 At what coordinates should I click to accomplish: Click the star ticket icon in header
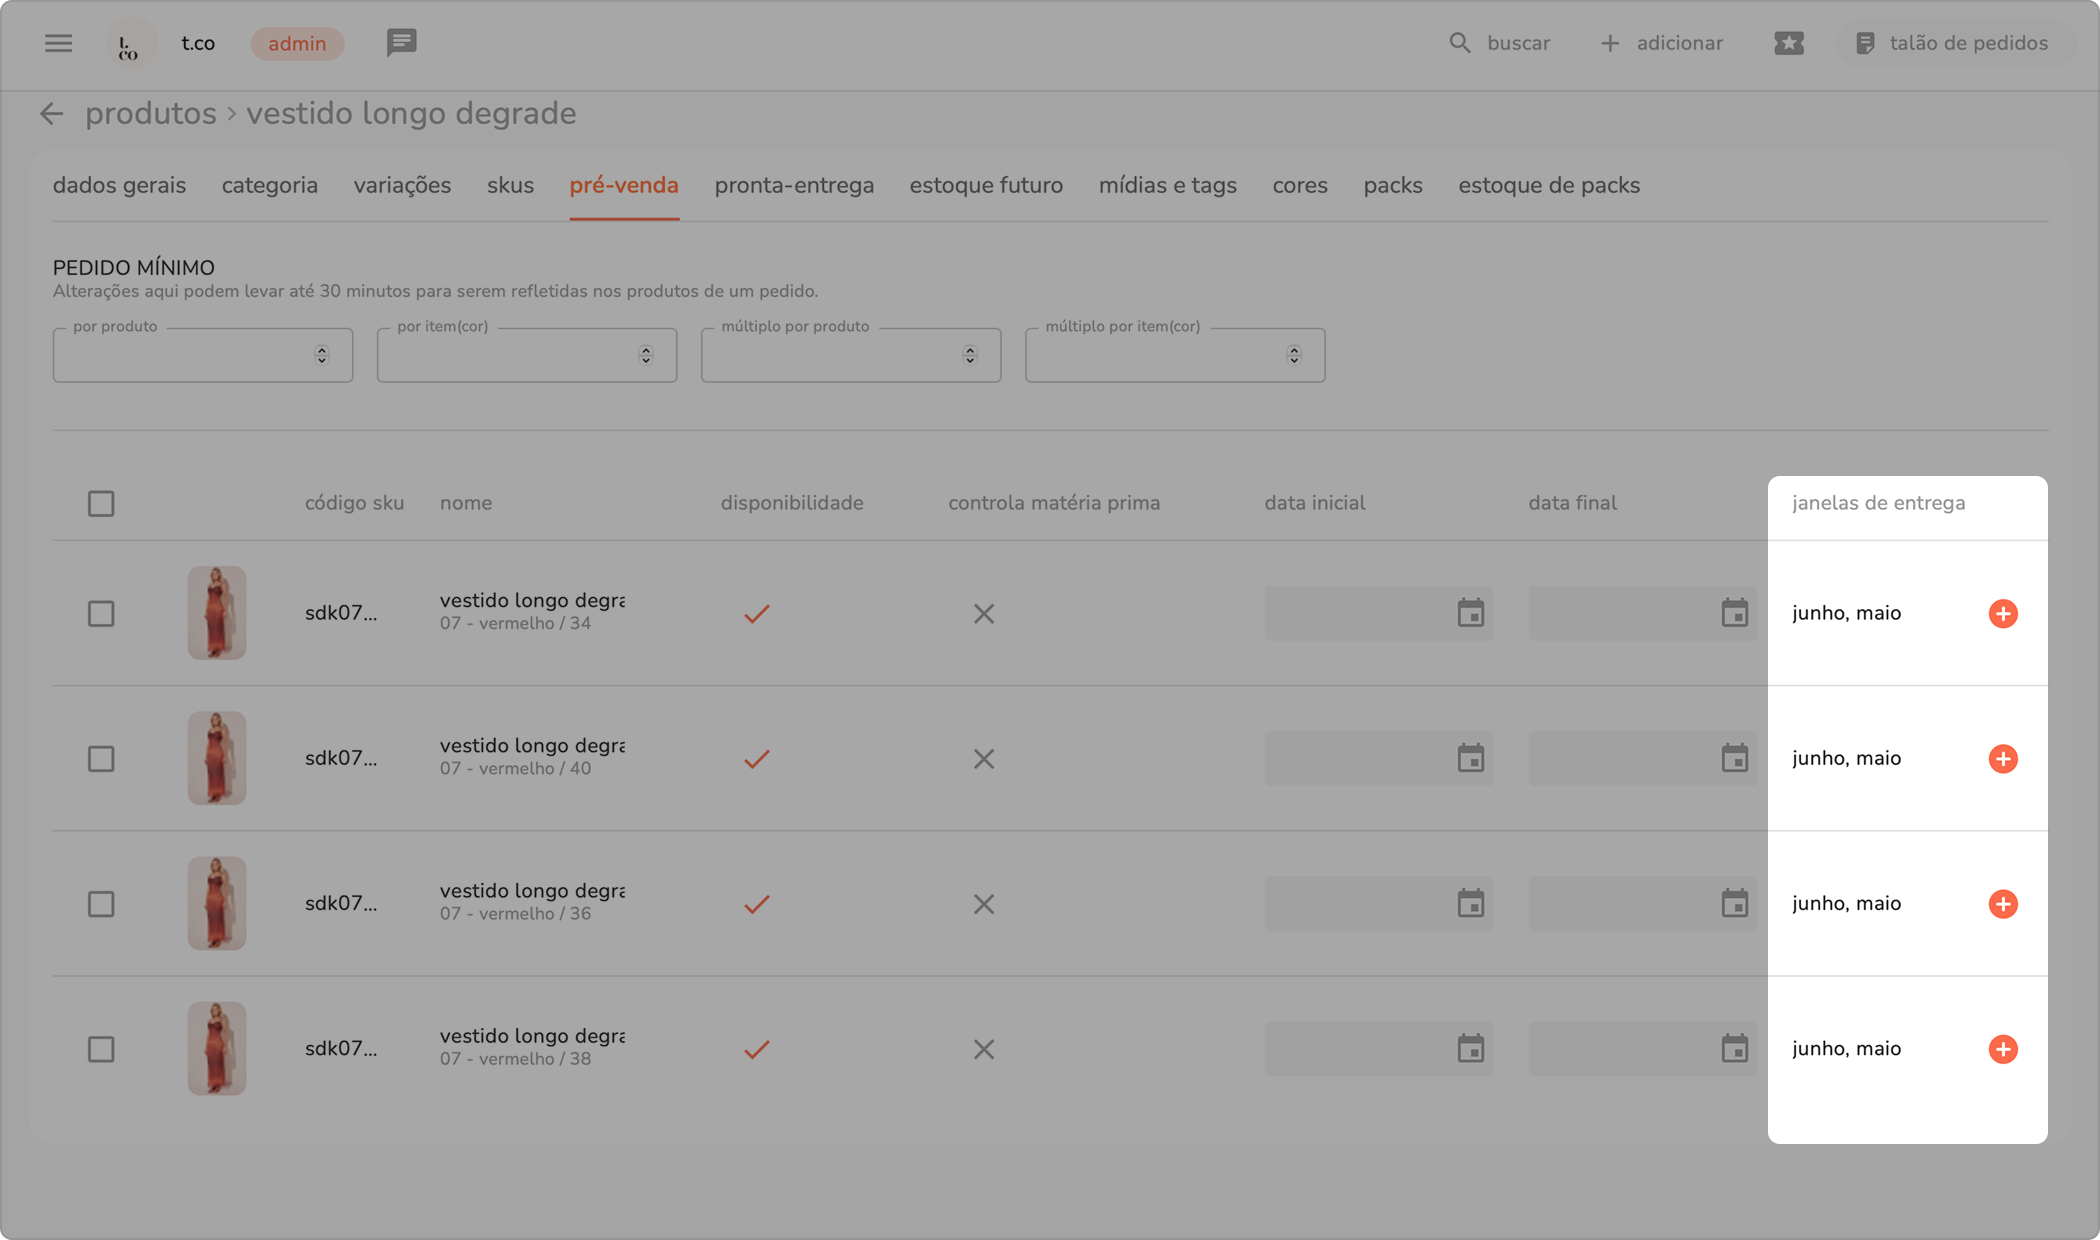pyautogui.click(x=1788, y=43)
